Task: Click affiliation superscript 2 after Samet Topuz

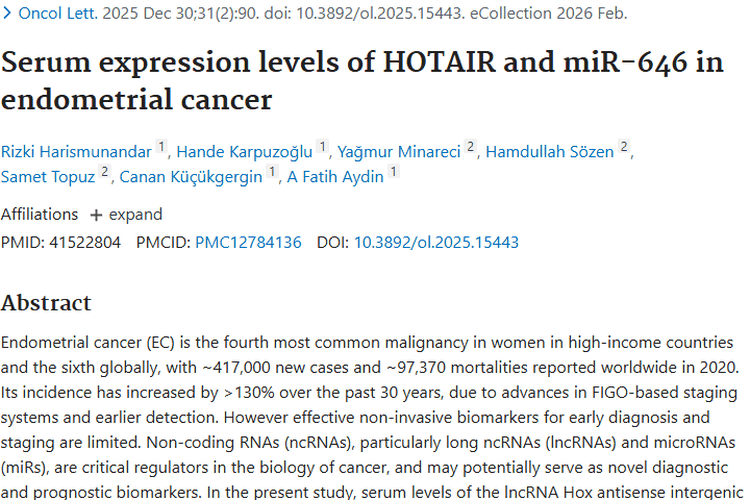Action: tap(104, 173)
